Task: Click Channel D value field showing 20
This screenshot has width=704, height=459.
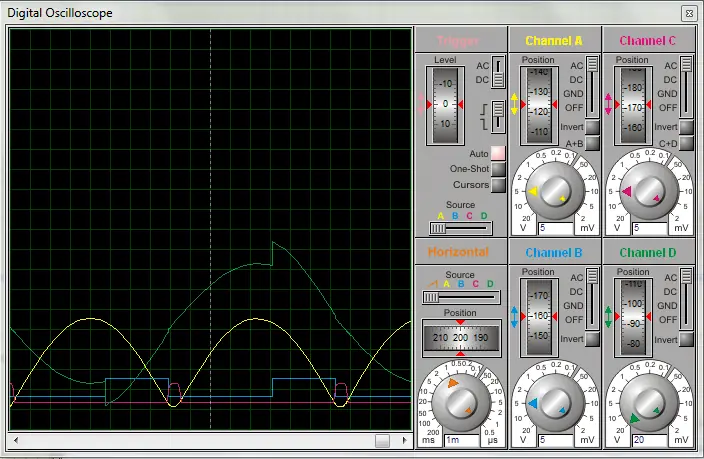Action: click(650, 440)
